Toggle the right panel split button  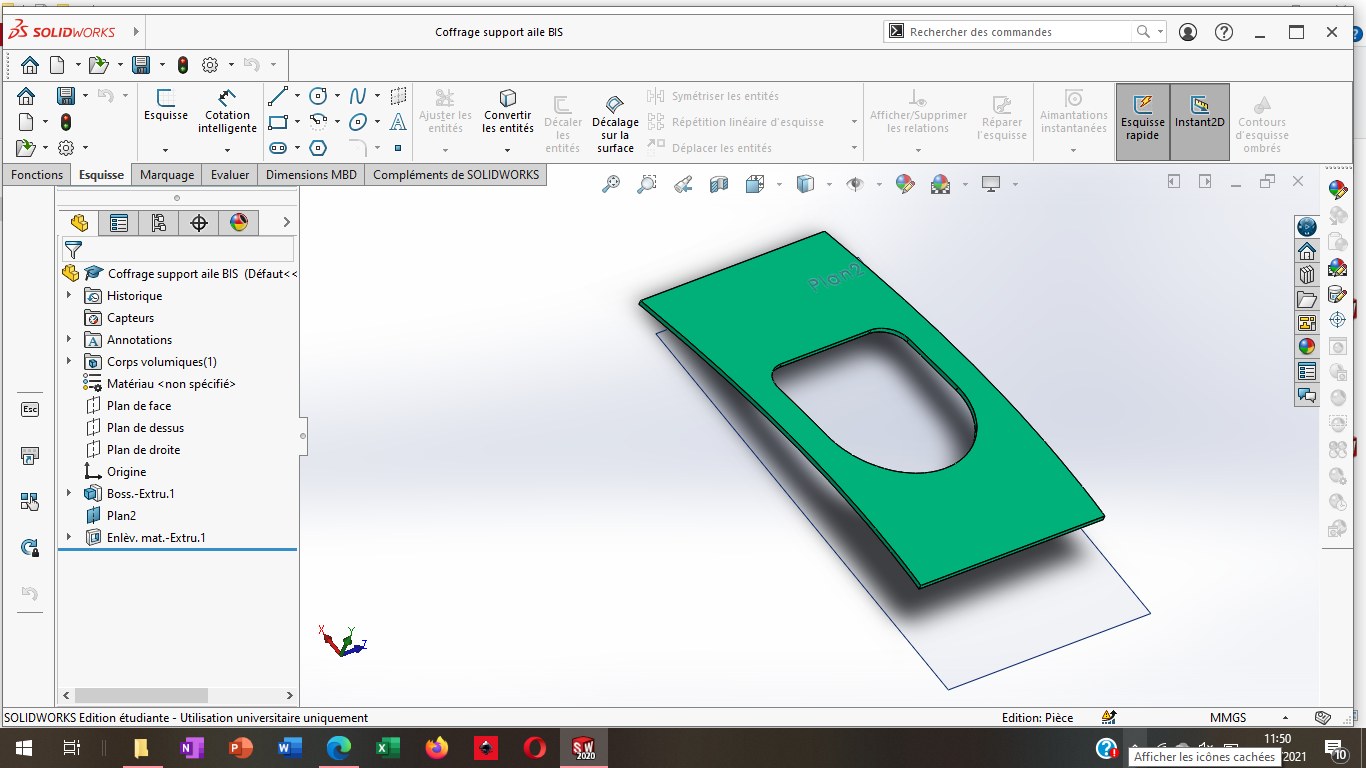(x=1206, y=181)
